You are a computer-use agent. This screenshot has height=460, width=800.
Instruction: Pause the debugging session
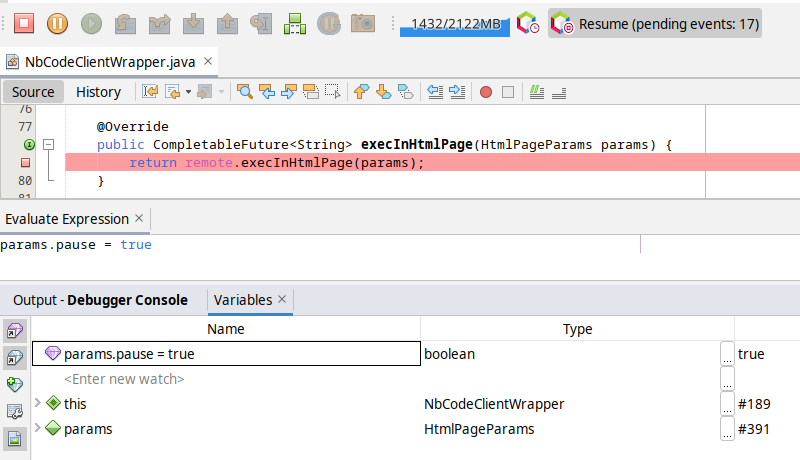tap(57, 23)
